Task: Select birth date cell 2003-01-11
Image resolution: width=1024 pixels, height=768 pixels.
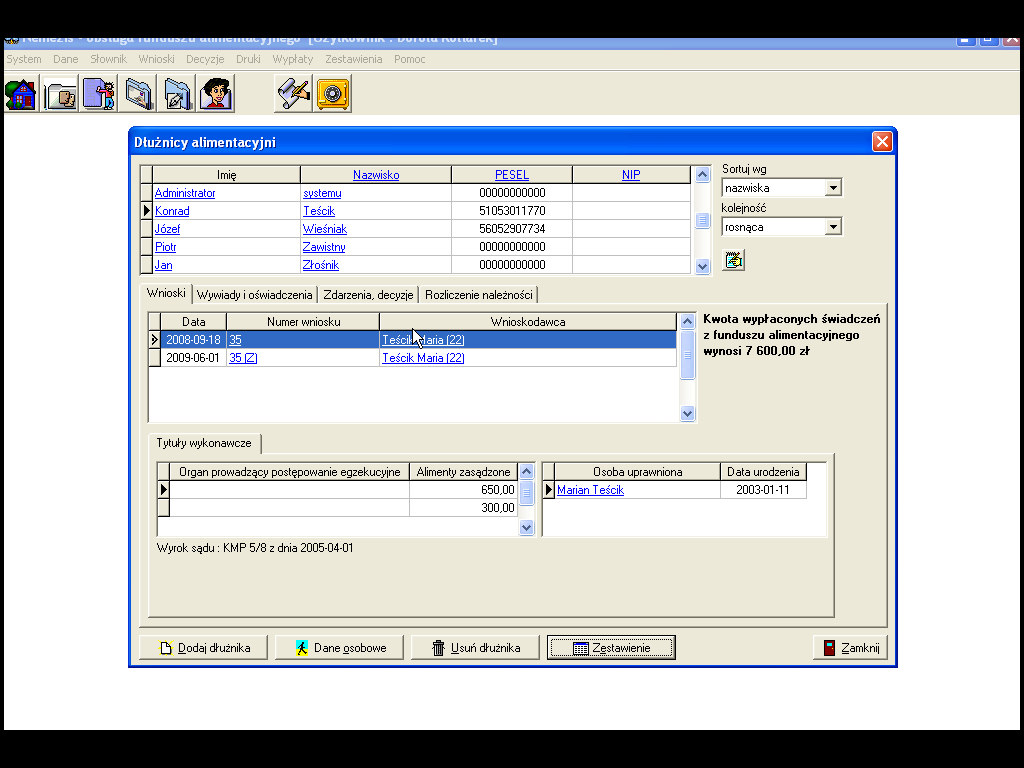Action: [763, 490]
